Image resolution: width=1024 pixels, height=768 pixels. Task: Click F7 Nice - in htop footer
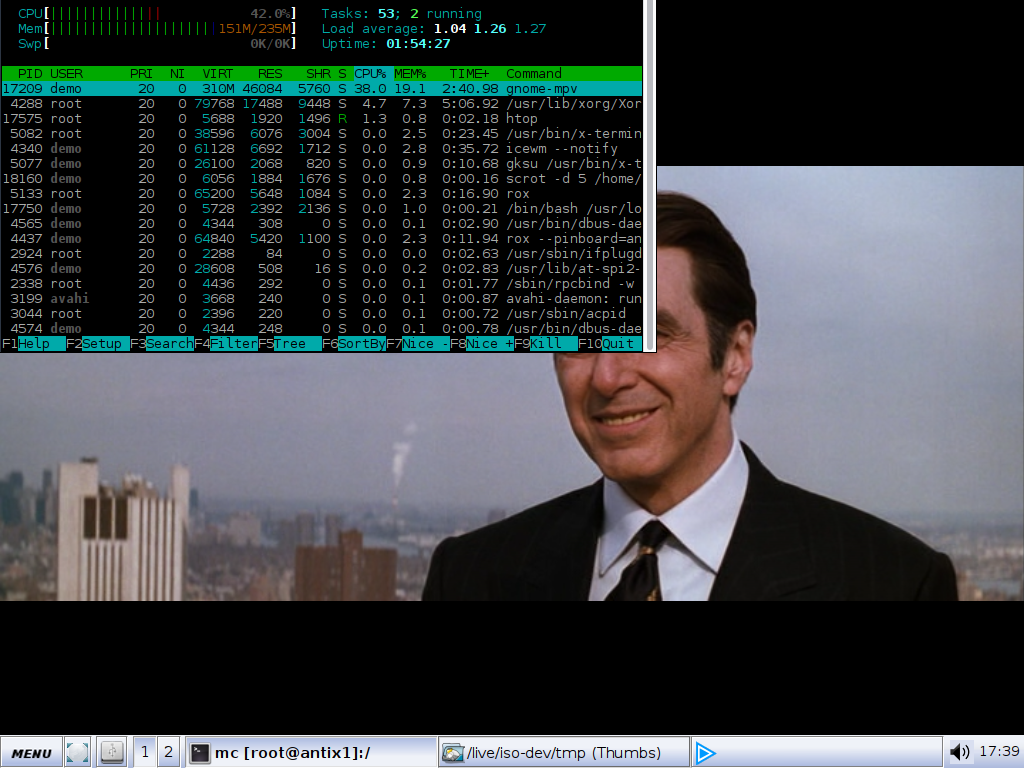(418, 344)
